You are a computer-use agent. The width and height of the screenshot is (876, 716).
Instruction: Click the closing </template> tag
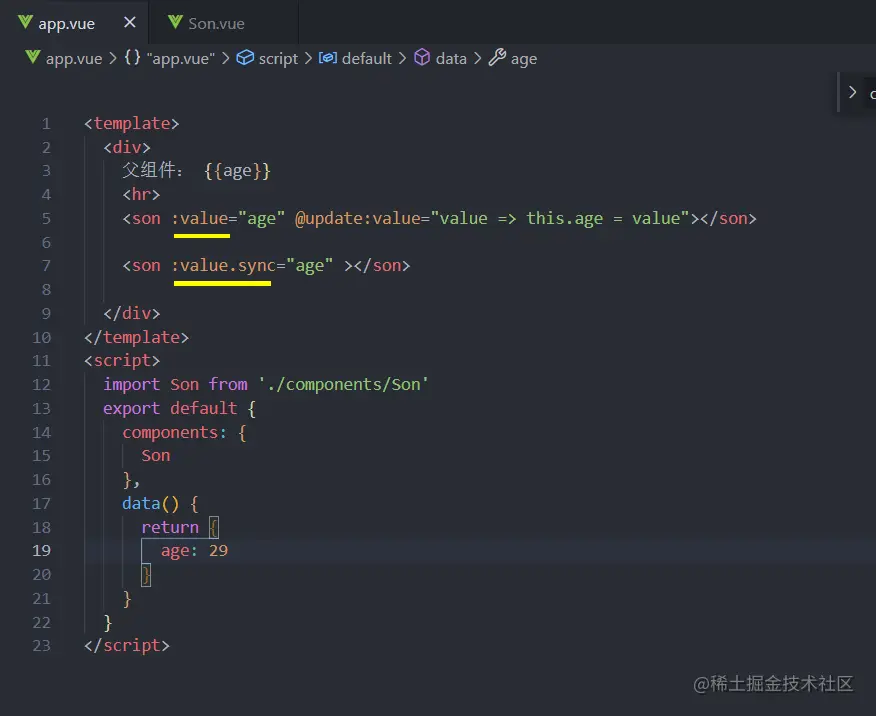pyautogui.click(x=137, y=337)
